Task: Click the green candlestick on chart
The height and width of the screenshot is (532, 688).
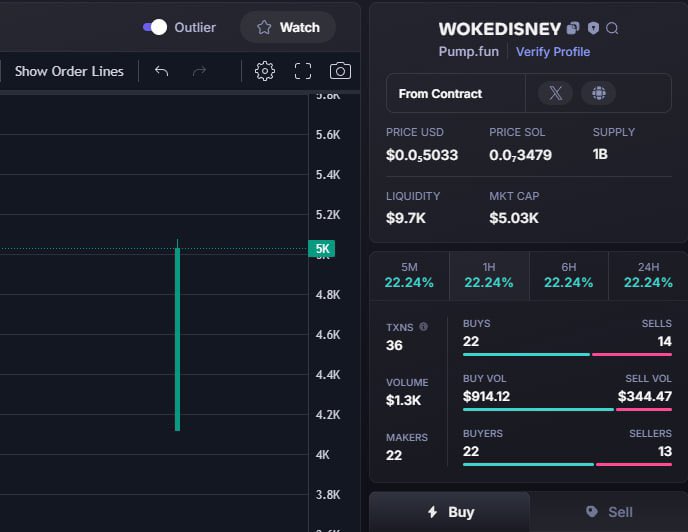Action: [177, 339]
